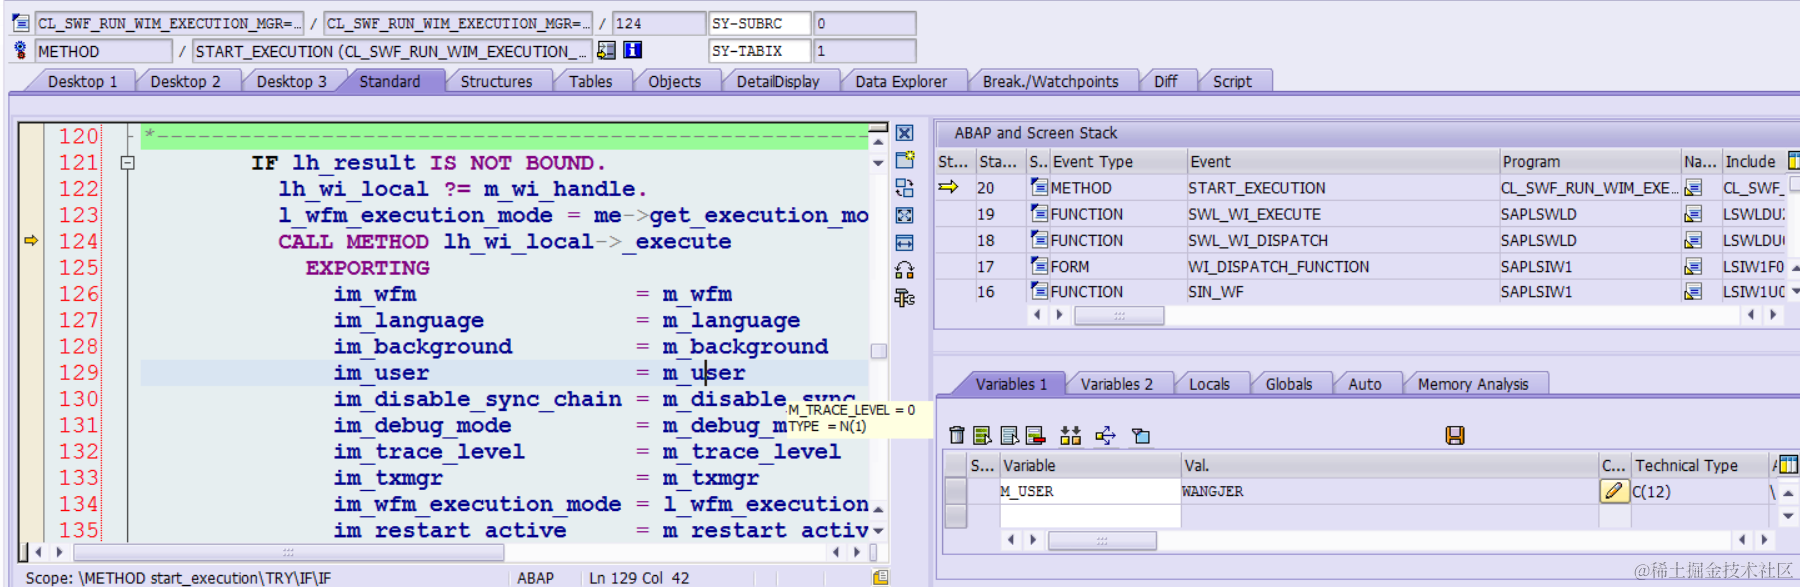Click the Event column header in stack
This screenshot has height=587, width=1800.
[x=1342, y=161]
